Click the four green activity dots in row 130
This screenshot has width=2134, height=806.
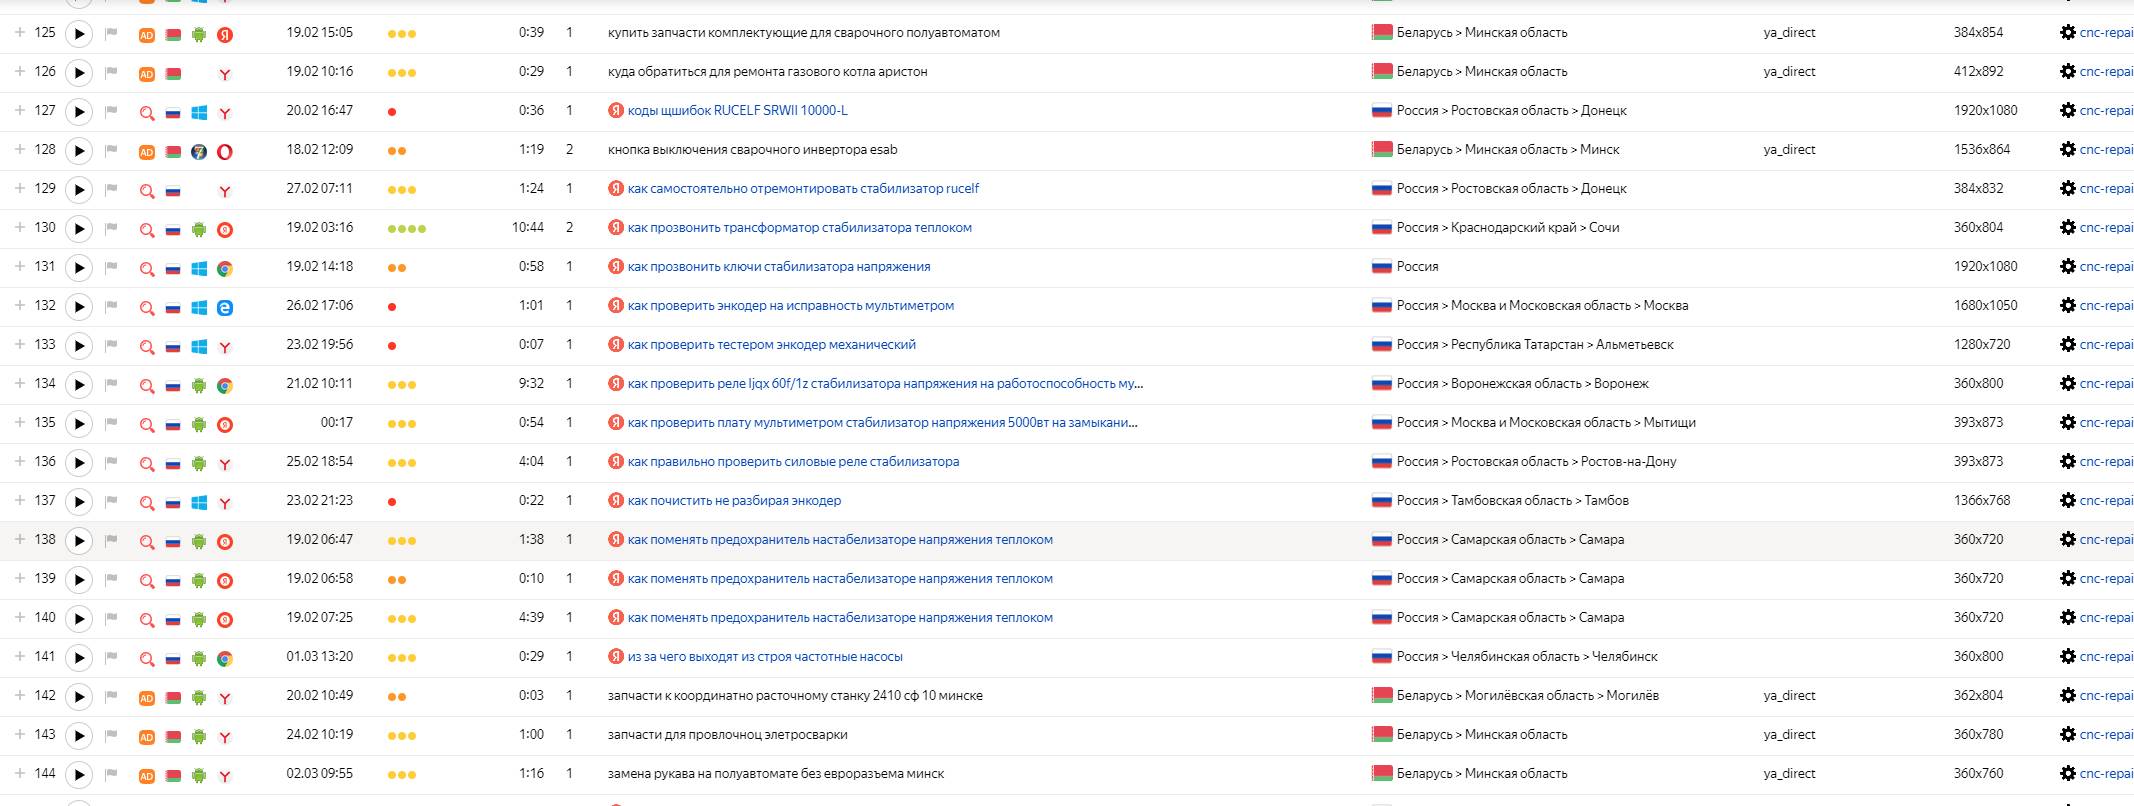point(406,229)
